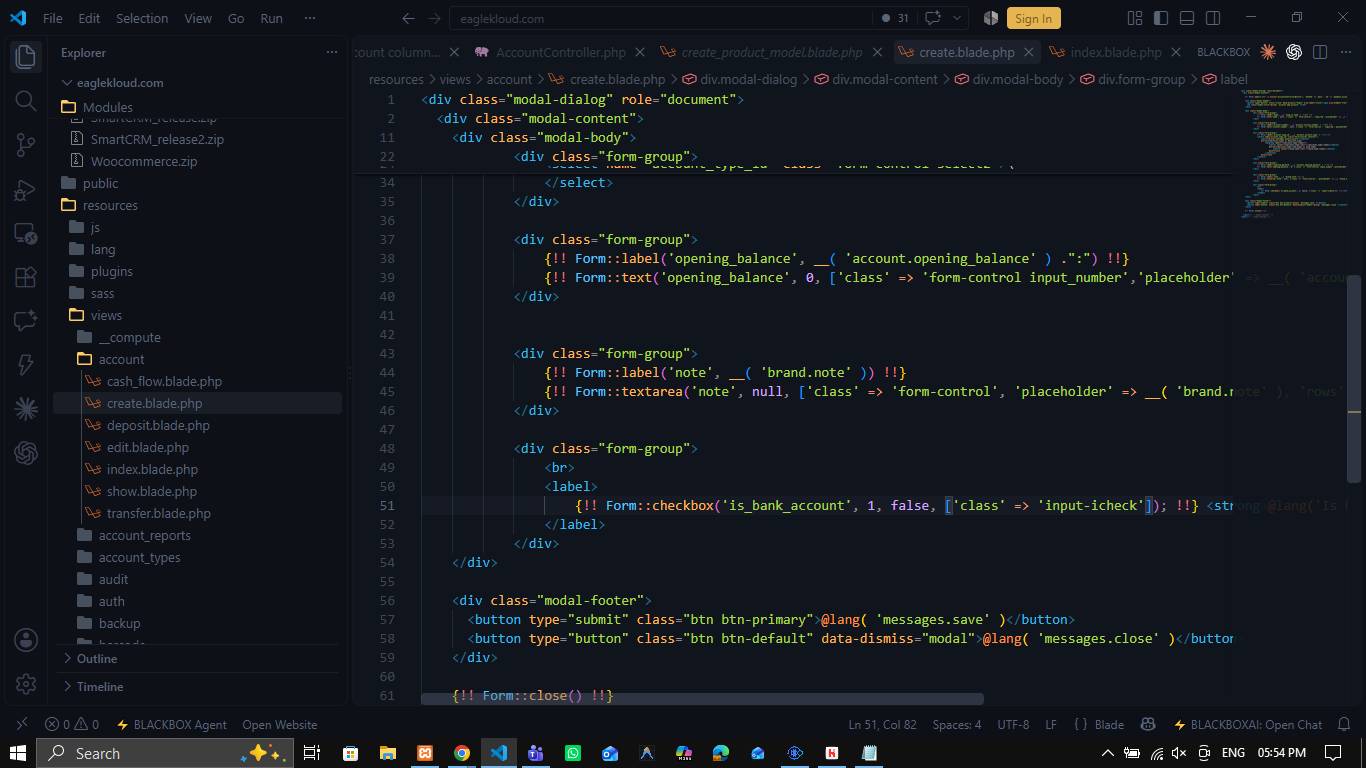Open Run and Debug view

click(26, 189)
